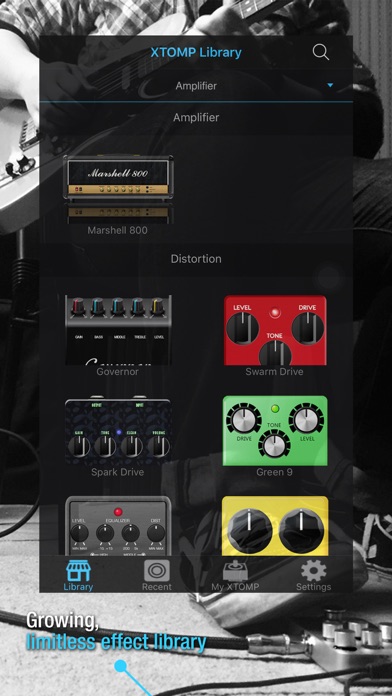Open the Settings gear icon
The image size is (392, 696).
313,571
